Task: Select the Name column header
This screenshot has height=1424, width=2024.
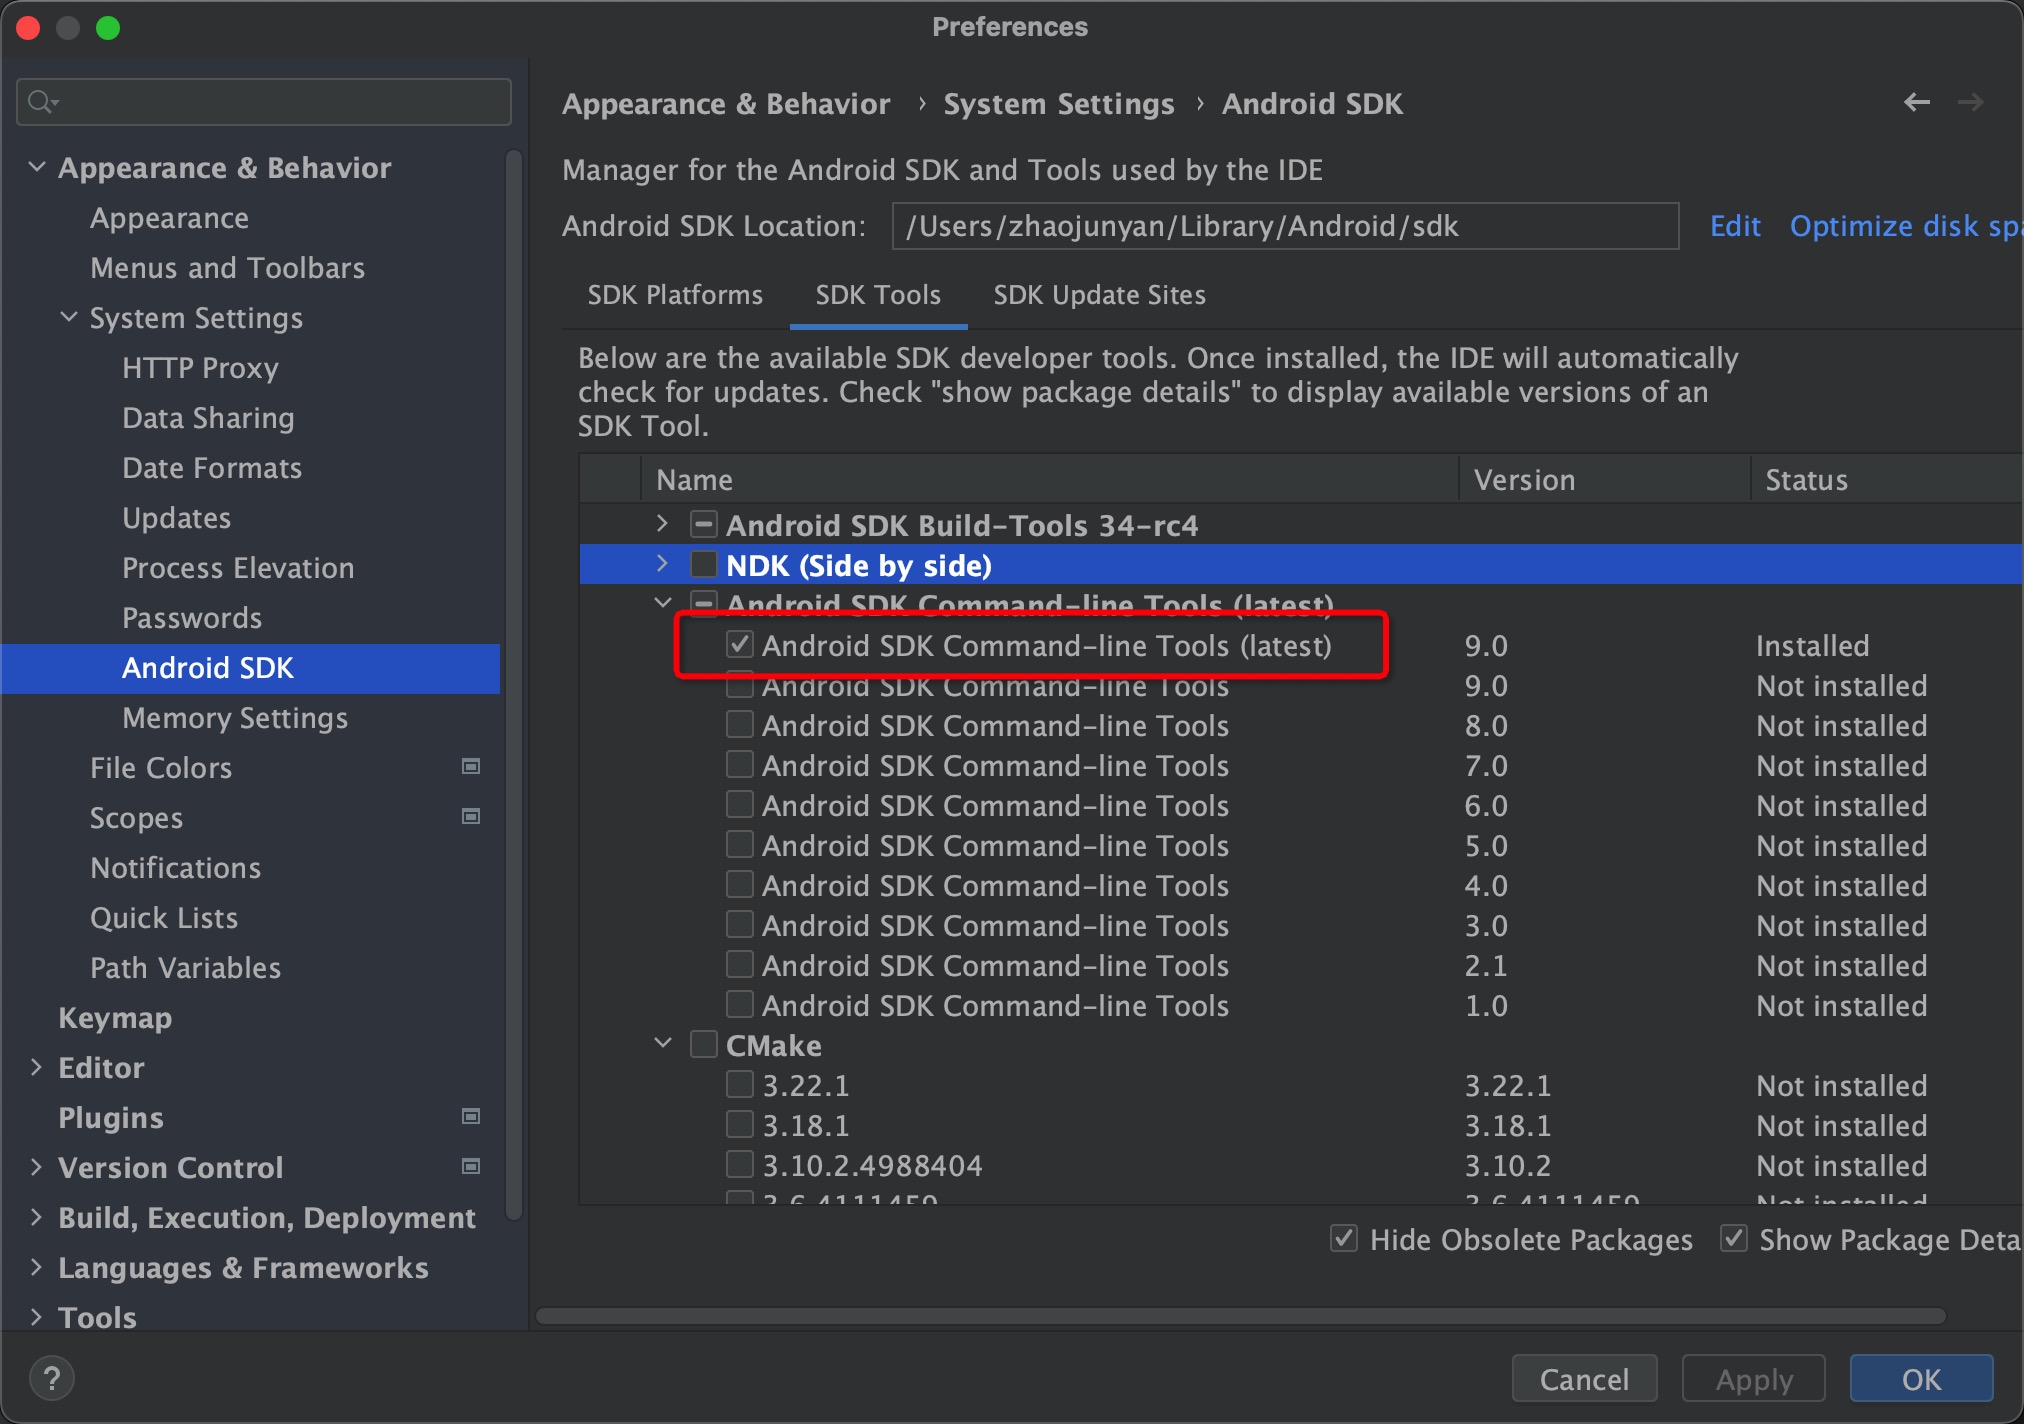Action: click(1049, 480)
